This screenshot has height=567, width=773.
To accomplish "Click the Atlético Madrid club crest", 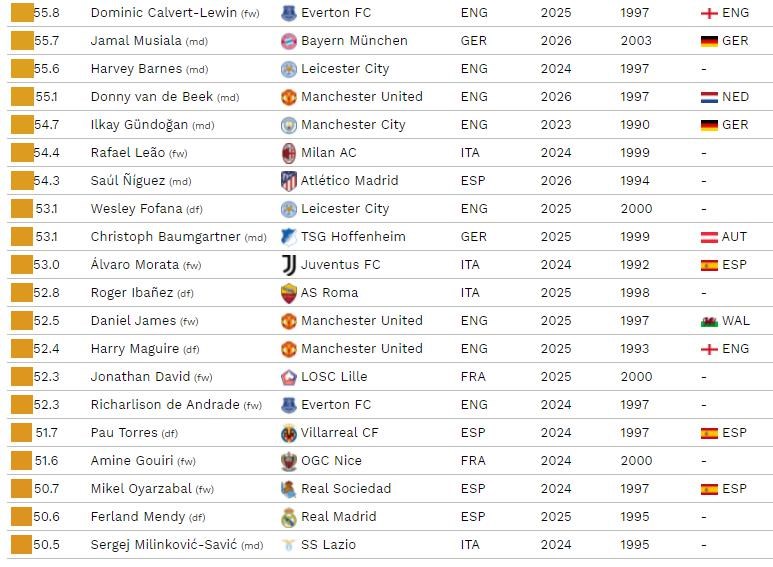I will coord(289,181).
